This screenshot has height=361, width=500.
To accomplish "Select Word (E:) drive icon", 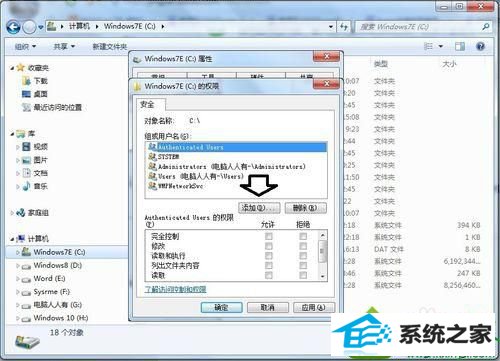I will (x=26, y=279).
